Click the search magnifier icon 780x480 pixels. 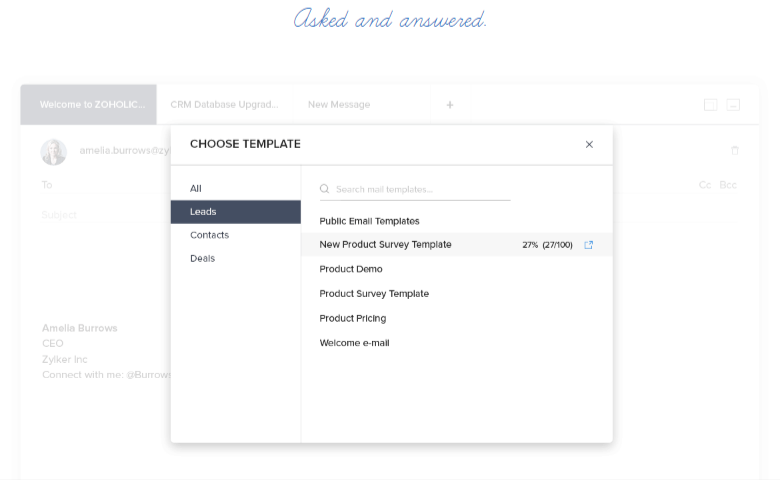tap(324, 189)
